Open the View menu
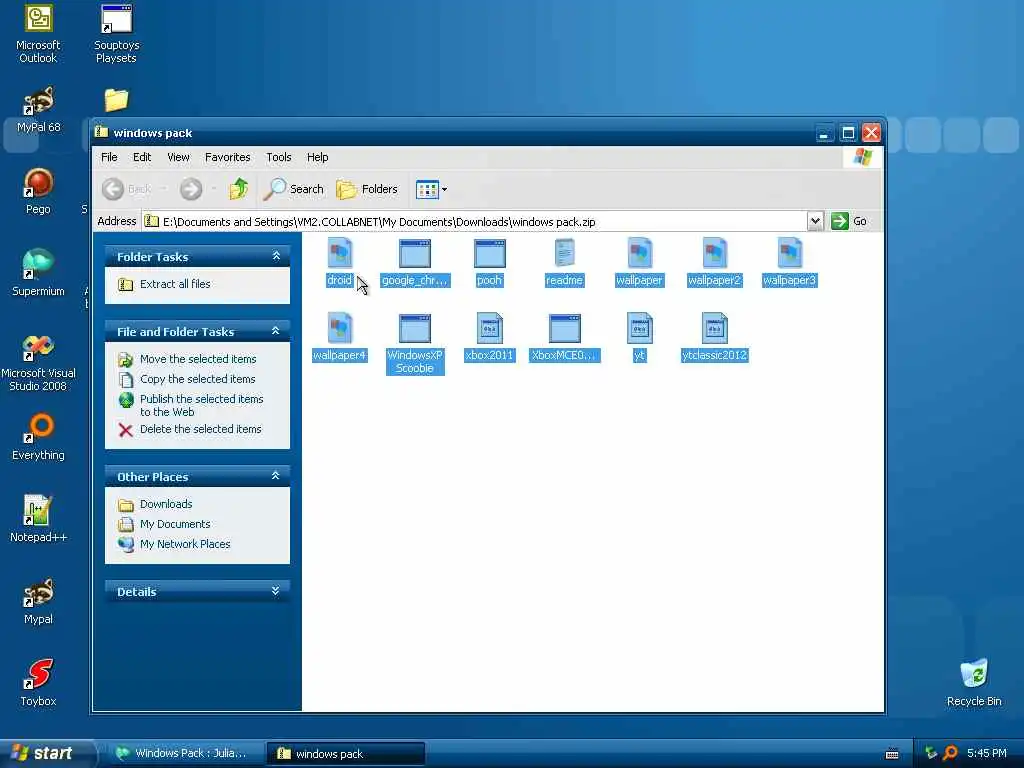Screen dimensions: 1024x768 pyautogui.click(x=178, y=157)
